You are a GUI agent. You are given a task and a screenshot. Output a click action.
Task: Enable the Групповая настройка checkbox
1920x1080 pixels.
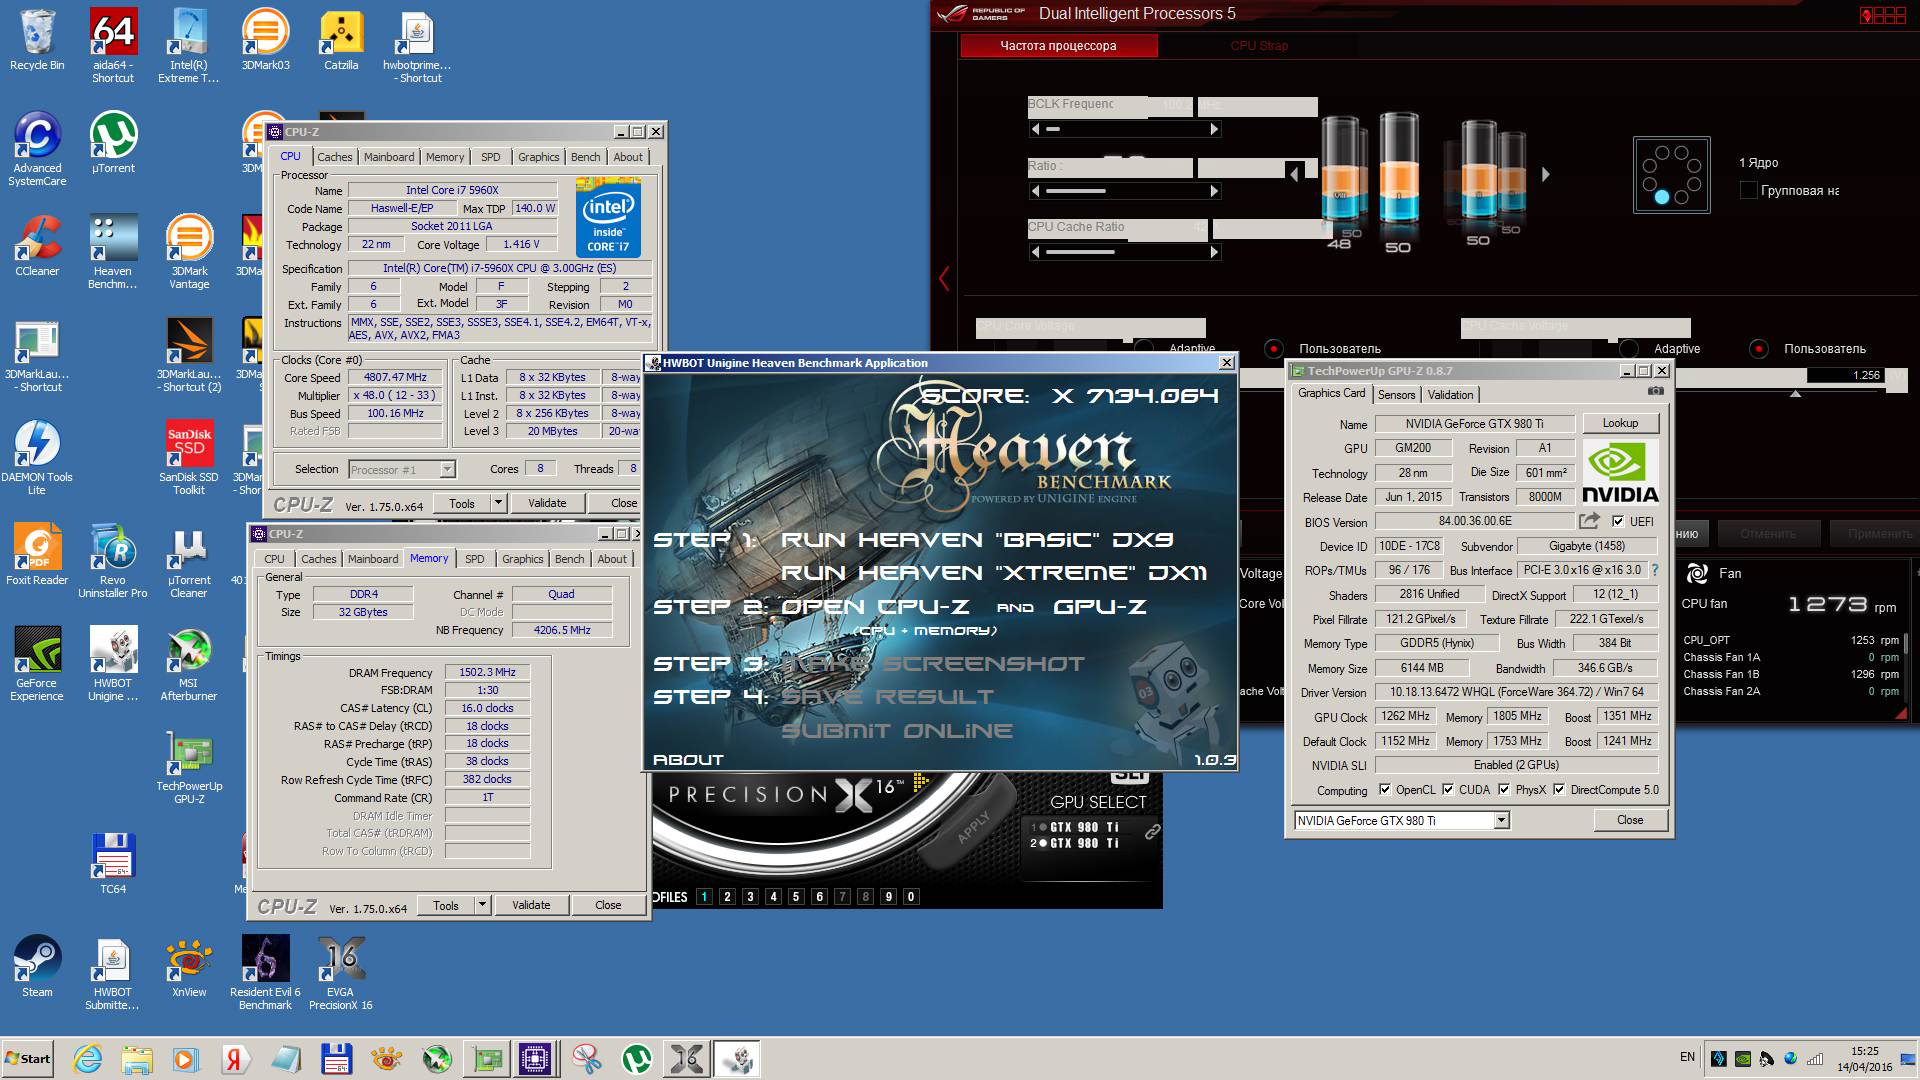point(1749,190)
